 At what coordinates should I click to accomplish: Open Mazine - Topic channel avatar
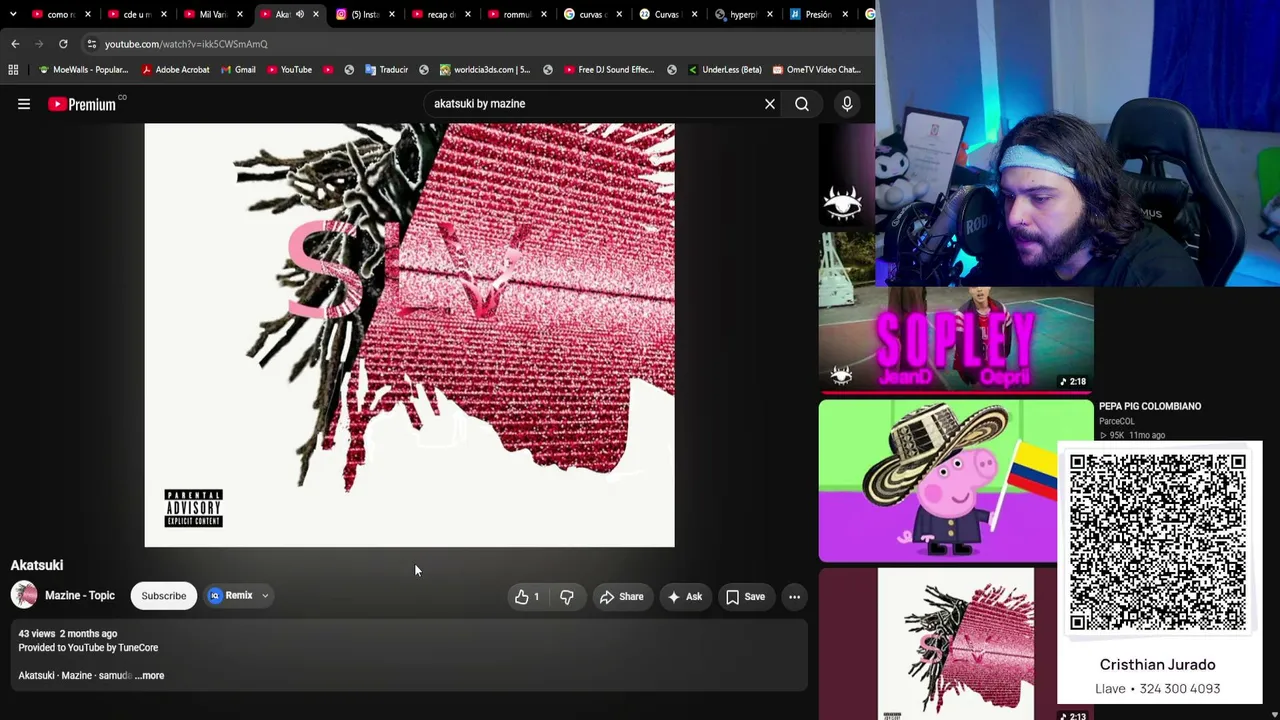[24, 596]
